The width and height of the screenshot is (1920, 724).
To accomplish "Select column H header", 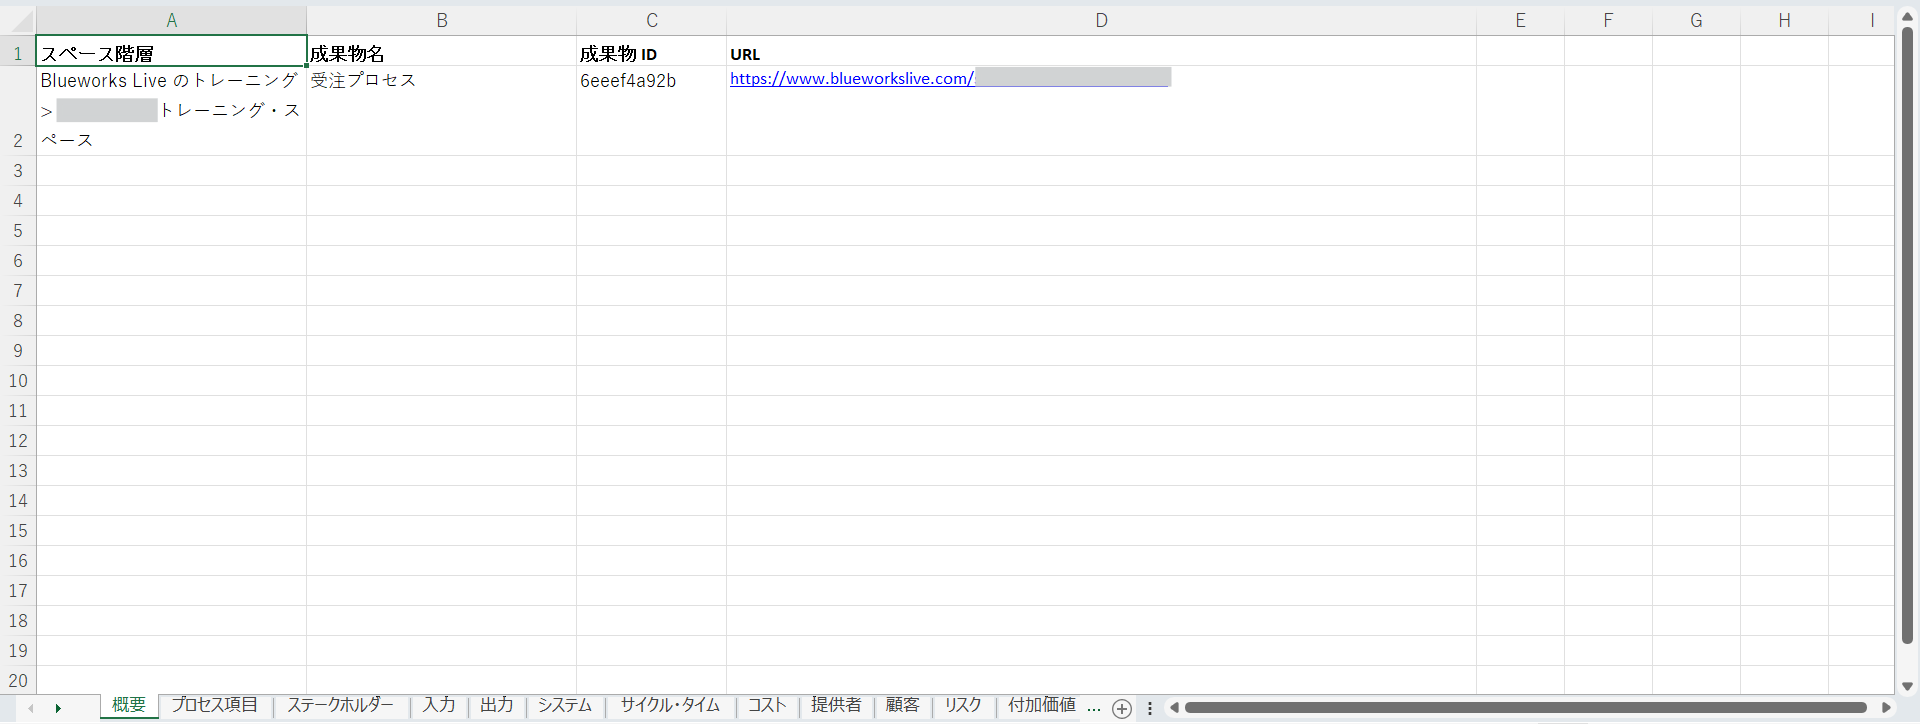I will [x=1784, y=21].
